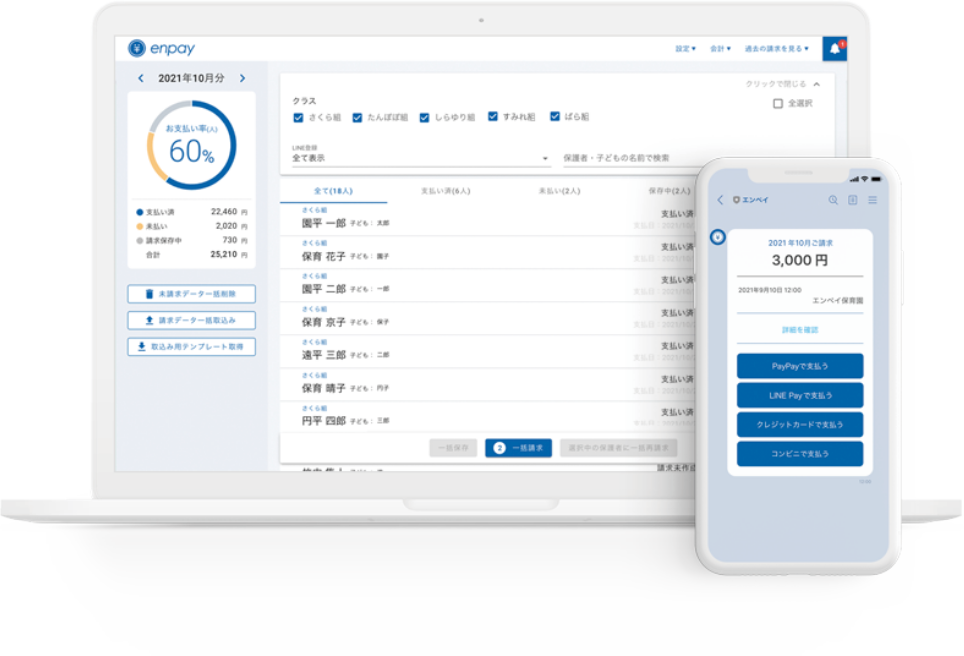Viewport: 964px width, 656px height.
Task: Go to previous month with left arrow
Action: point(141,78)
